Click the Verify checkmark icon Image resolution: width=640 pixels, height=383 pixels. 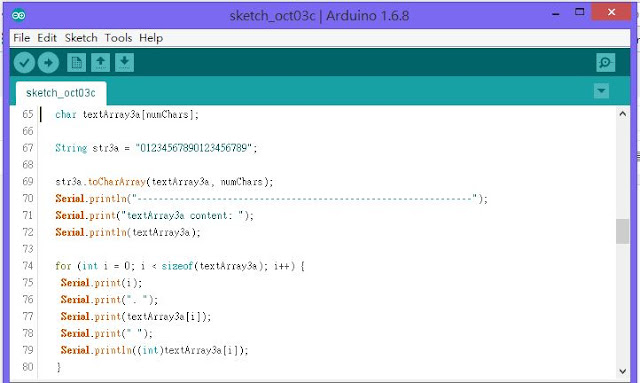click(x=24, y=63)
